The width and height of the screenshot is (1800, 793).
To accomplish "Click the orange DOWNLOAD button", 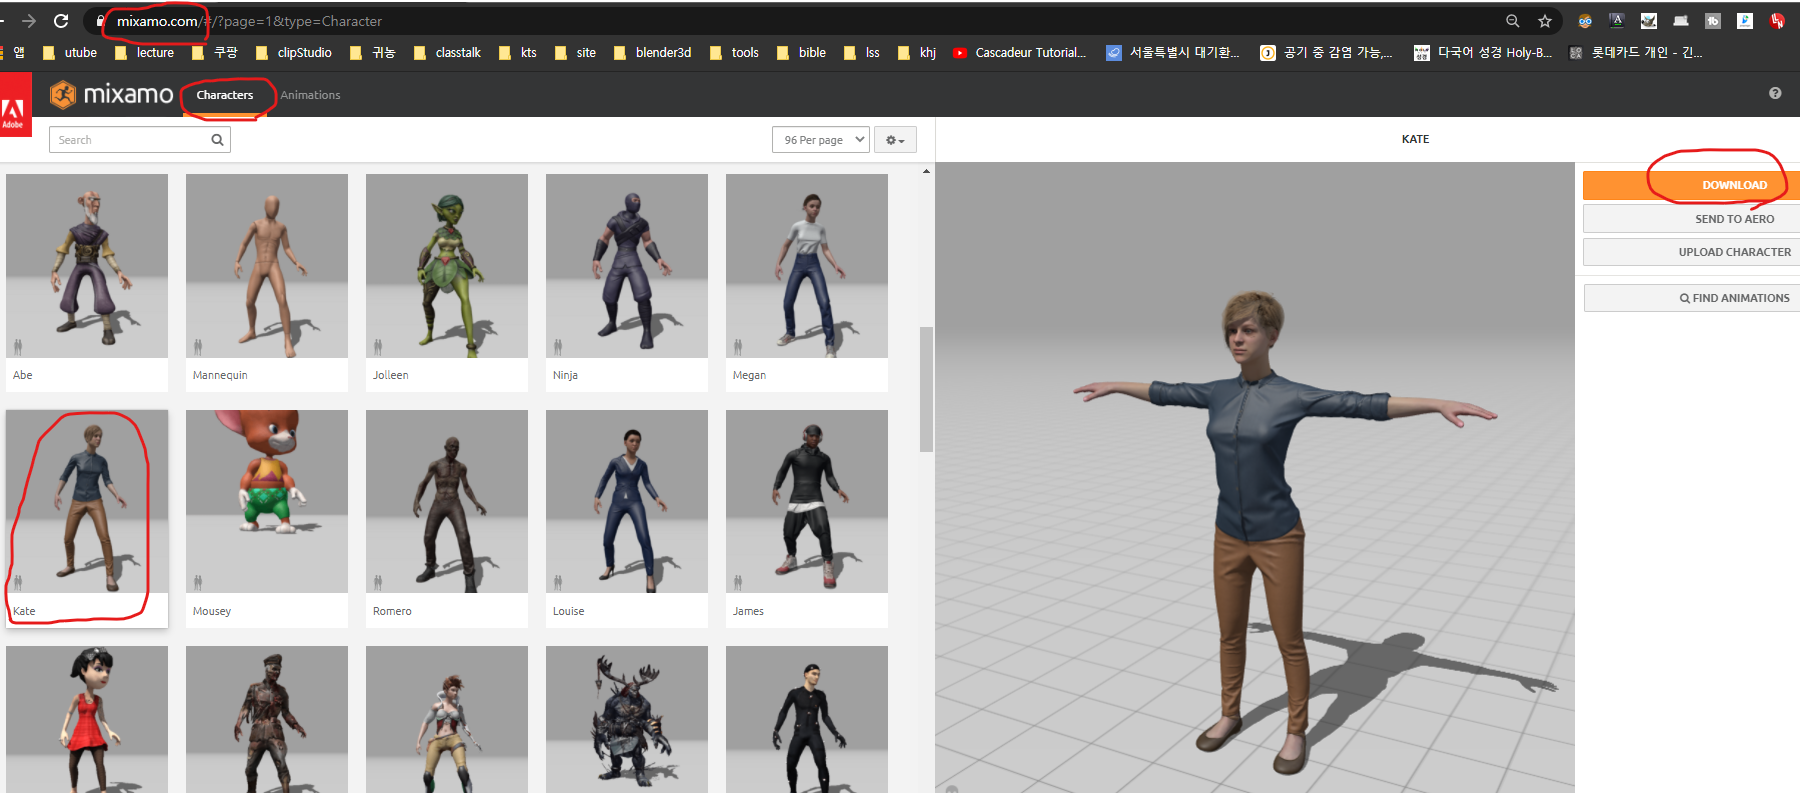I will coord(1691,185).
